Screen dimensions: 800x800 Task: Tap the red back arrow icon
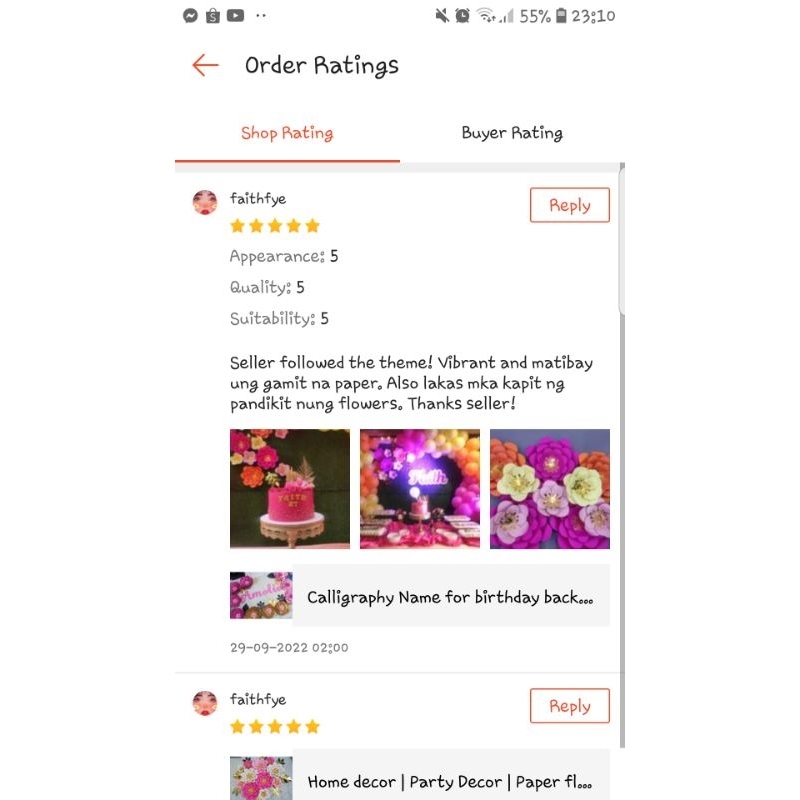[x=205, y=65]
